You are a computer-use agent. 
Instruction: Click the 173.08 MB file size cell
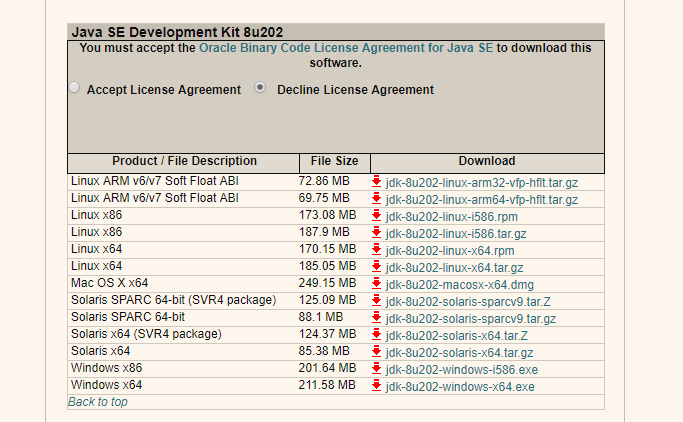click(x=328, y=215)
